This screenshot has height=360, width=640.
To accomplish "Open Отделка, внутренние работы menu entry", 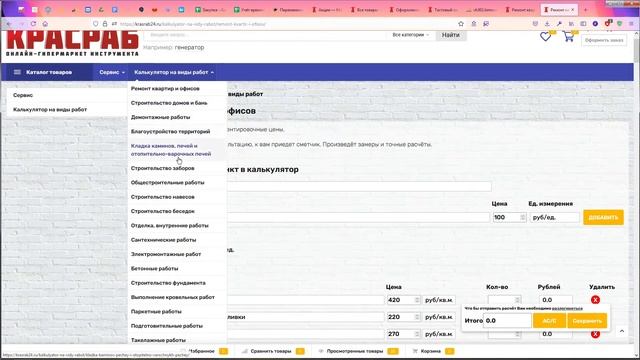I will pos(169,225).
